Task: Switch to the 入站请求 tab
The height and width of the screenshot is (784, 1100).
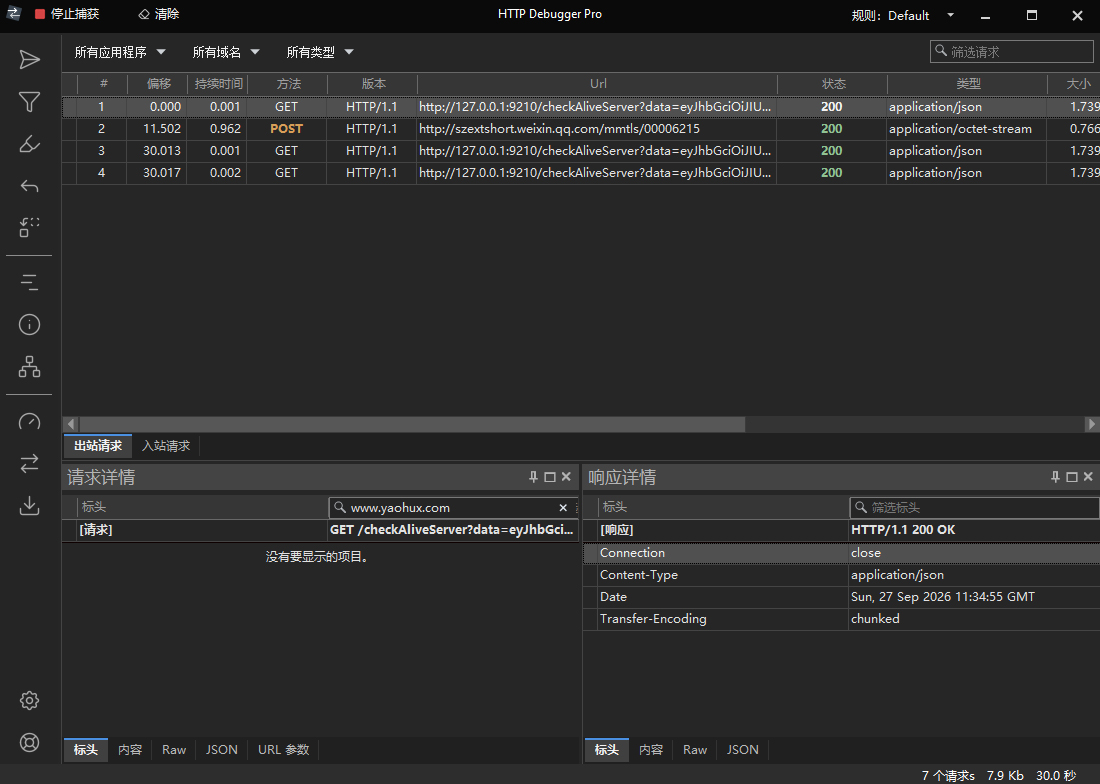Action: click(x=166, y=446)
